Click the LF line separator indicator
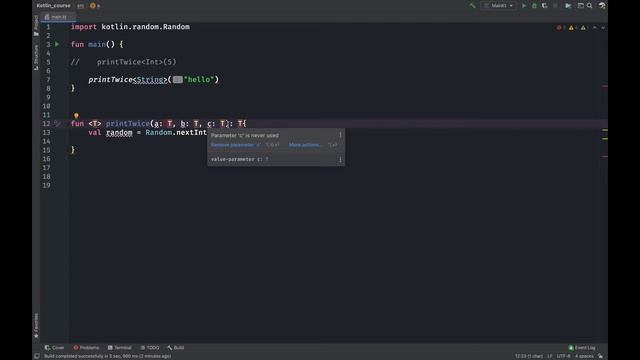Viewport: 640px width, 360px height. click(550, 356)
